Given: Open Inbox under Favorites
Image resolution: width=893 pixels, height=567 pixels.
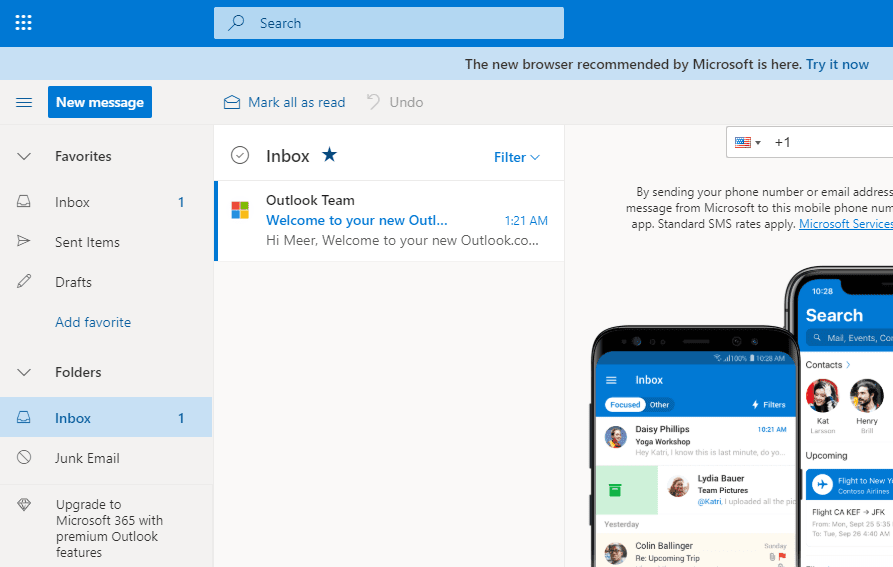Looking at the screenshot, I should [106, 202].
